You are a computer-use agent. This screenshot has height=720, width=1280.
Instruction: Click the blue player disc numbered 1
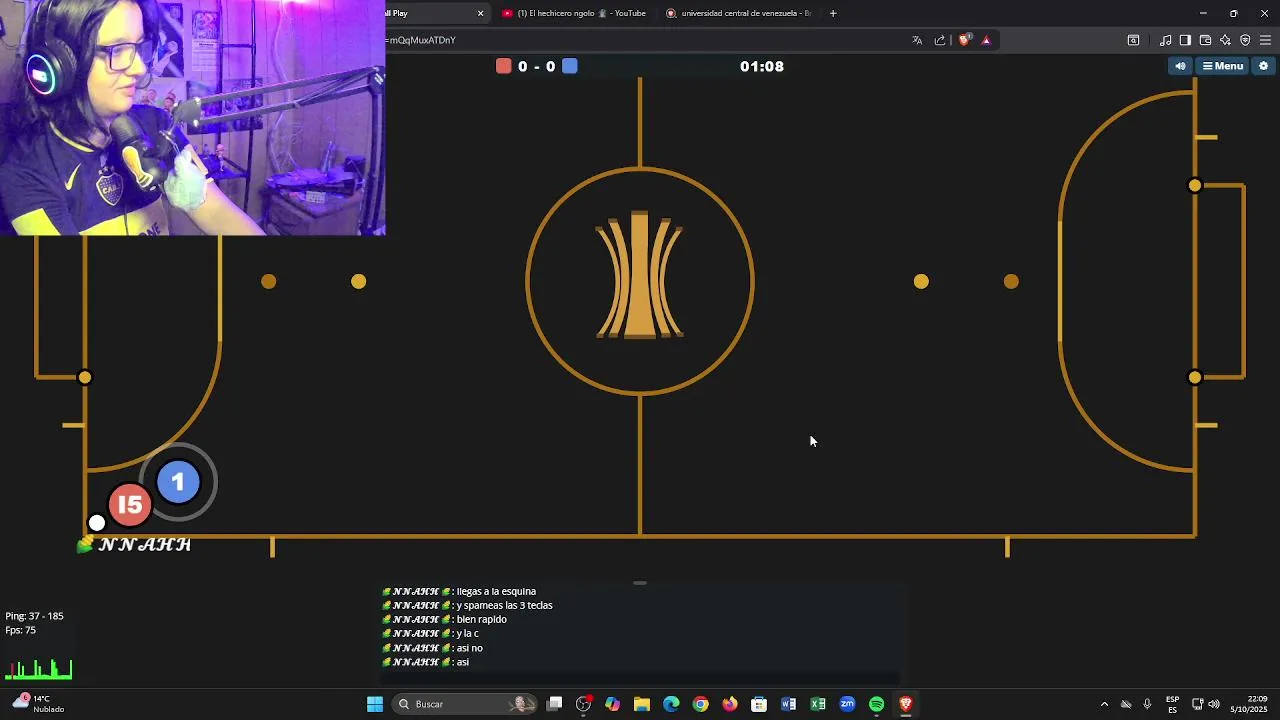click(178, 482)
